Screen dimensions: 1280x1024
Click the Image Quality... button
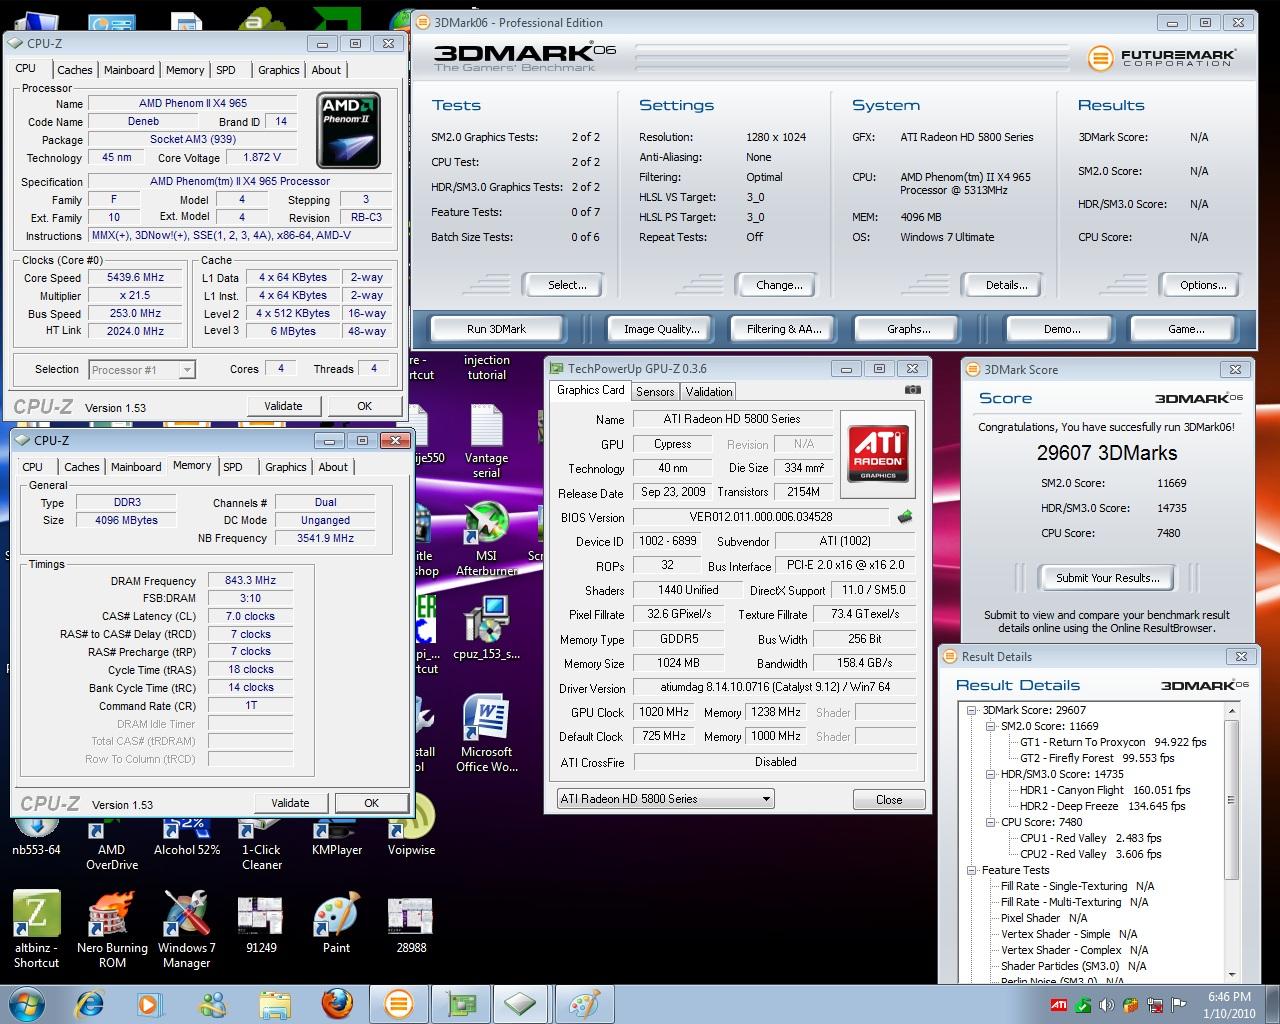[661, 329]
